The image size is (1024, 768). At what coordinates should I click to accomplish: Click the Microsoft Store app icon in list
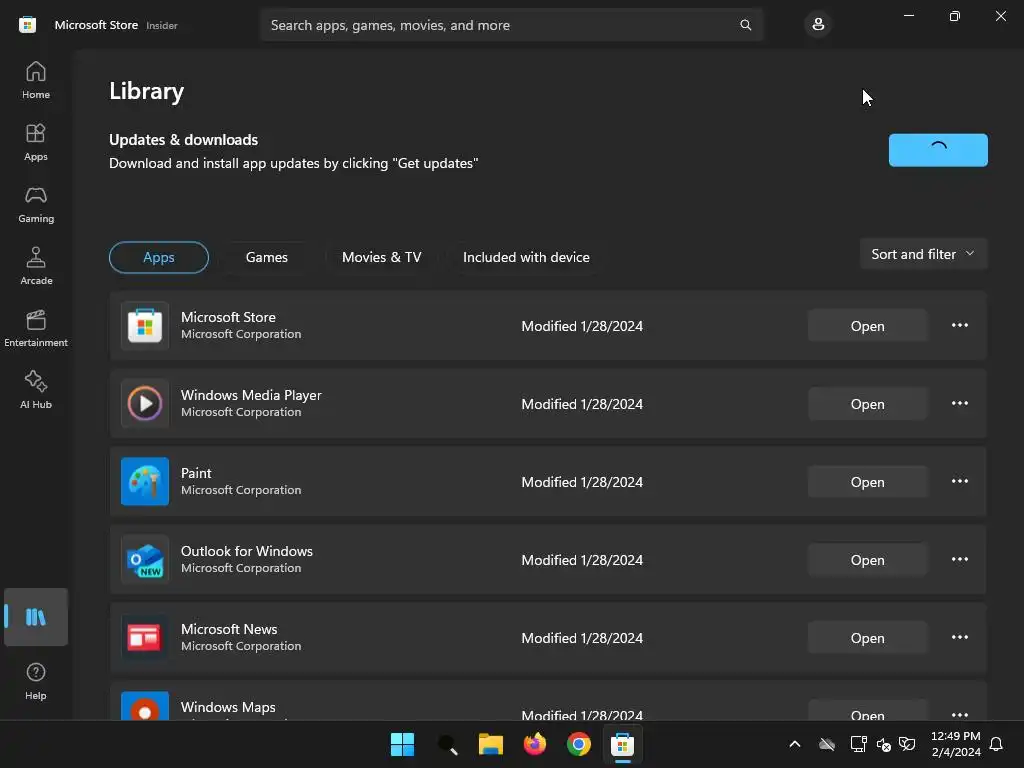pos(145,326)
